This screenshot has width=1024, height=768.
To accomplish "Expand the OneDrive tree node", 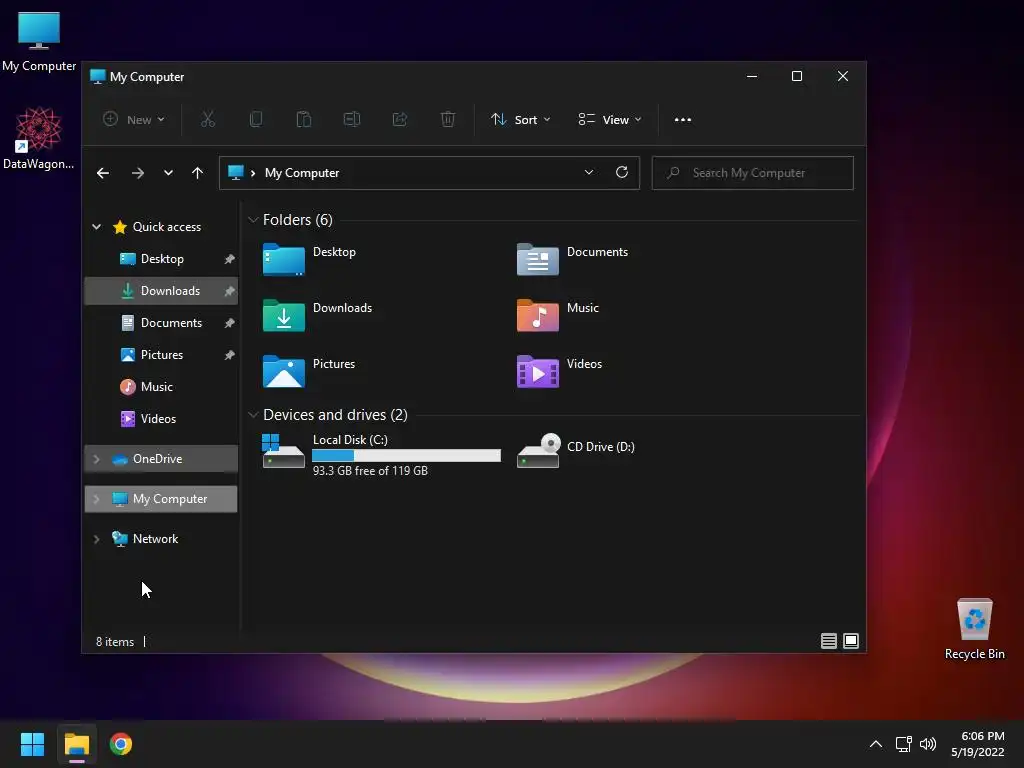I will coord(97,459).
